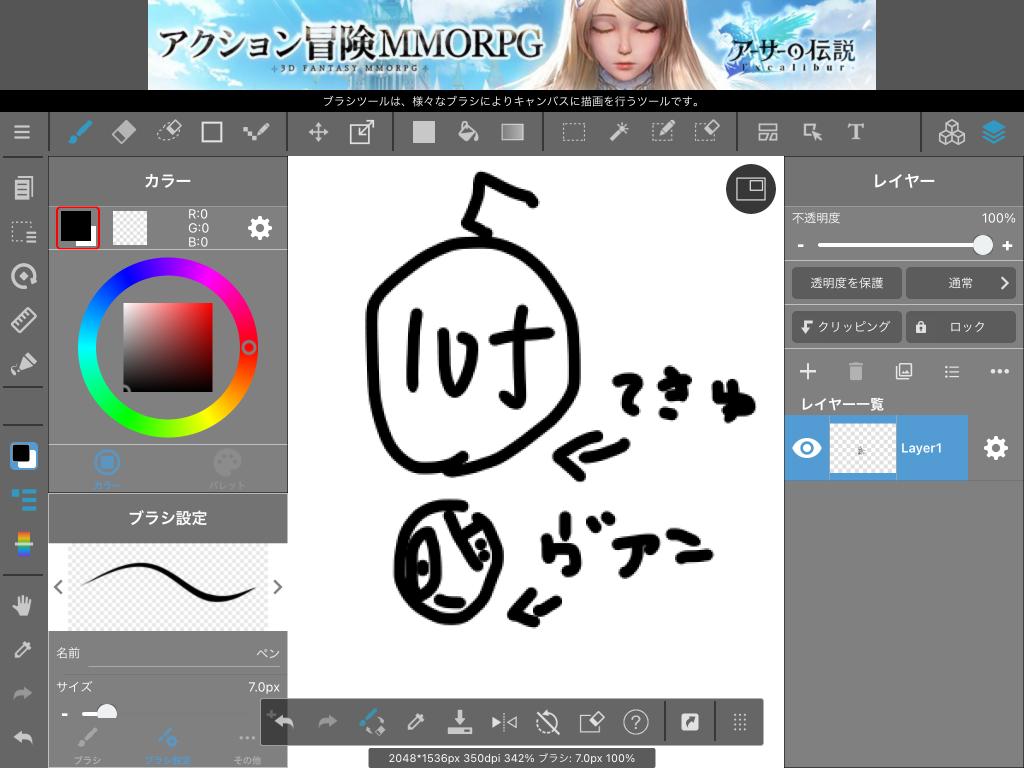Hide Layer1 using the eye icon

coord(807,448)
